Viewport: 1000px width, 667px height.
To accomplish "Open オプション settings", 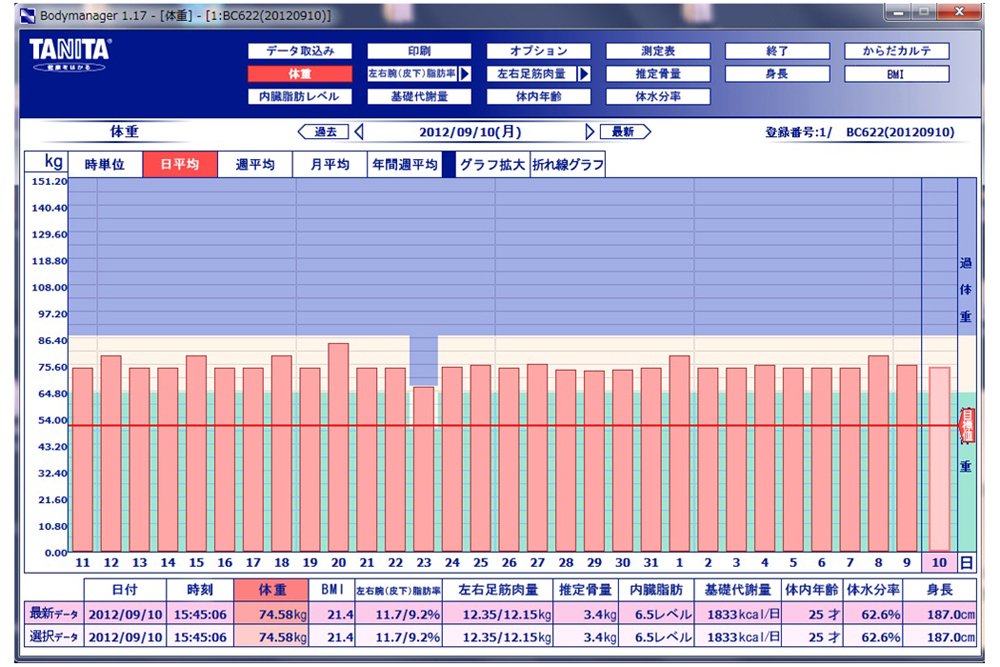I will [x=539, y=51].
